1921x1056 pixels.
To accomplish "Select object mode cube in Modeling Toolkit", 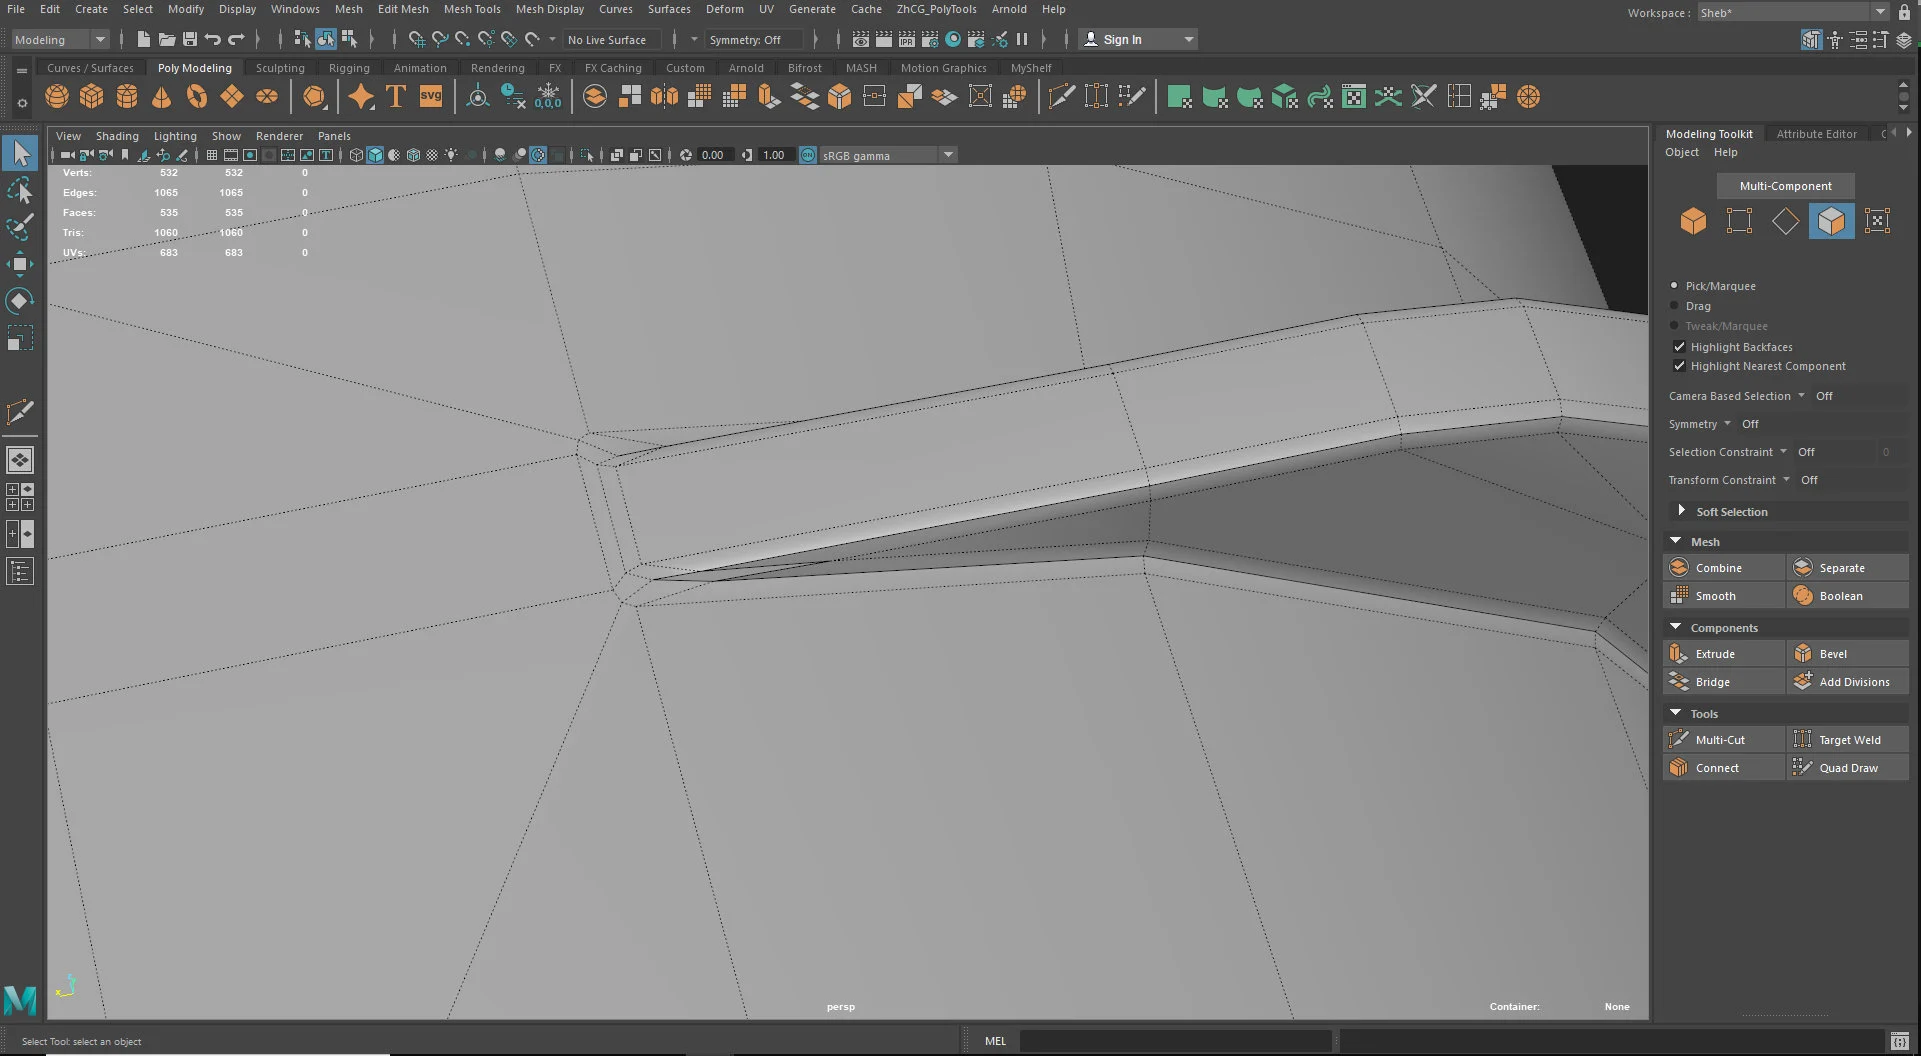I will [x=1693, y=221].
